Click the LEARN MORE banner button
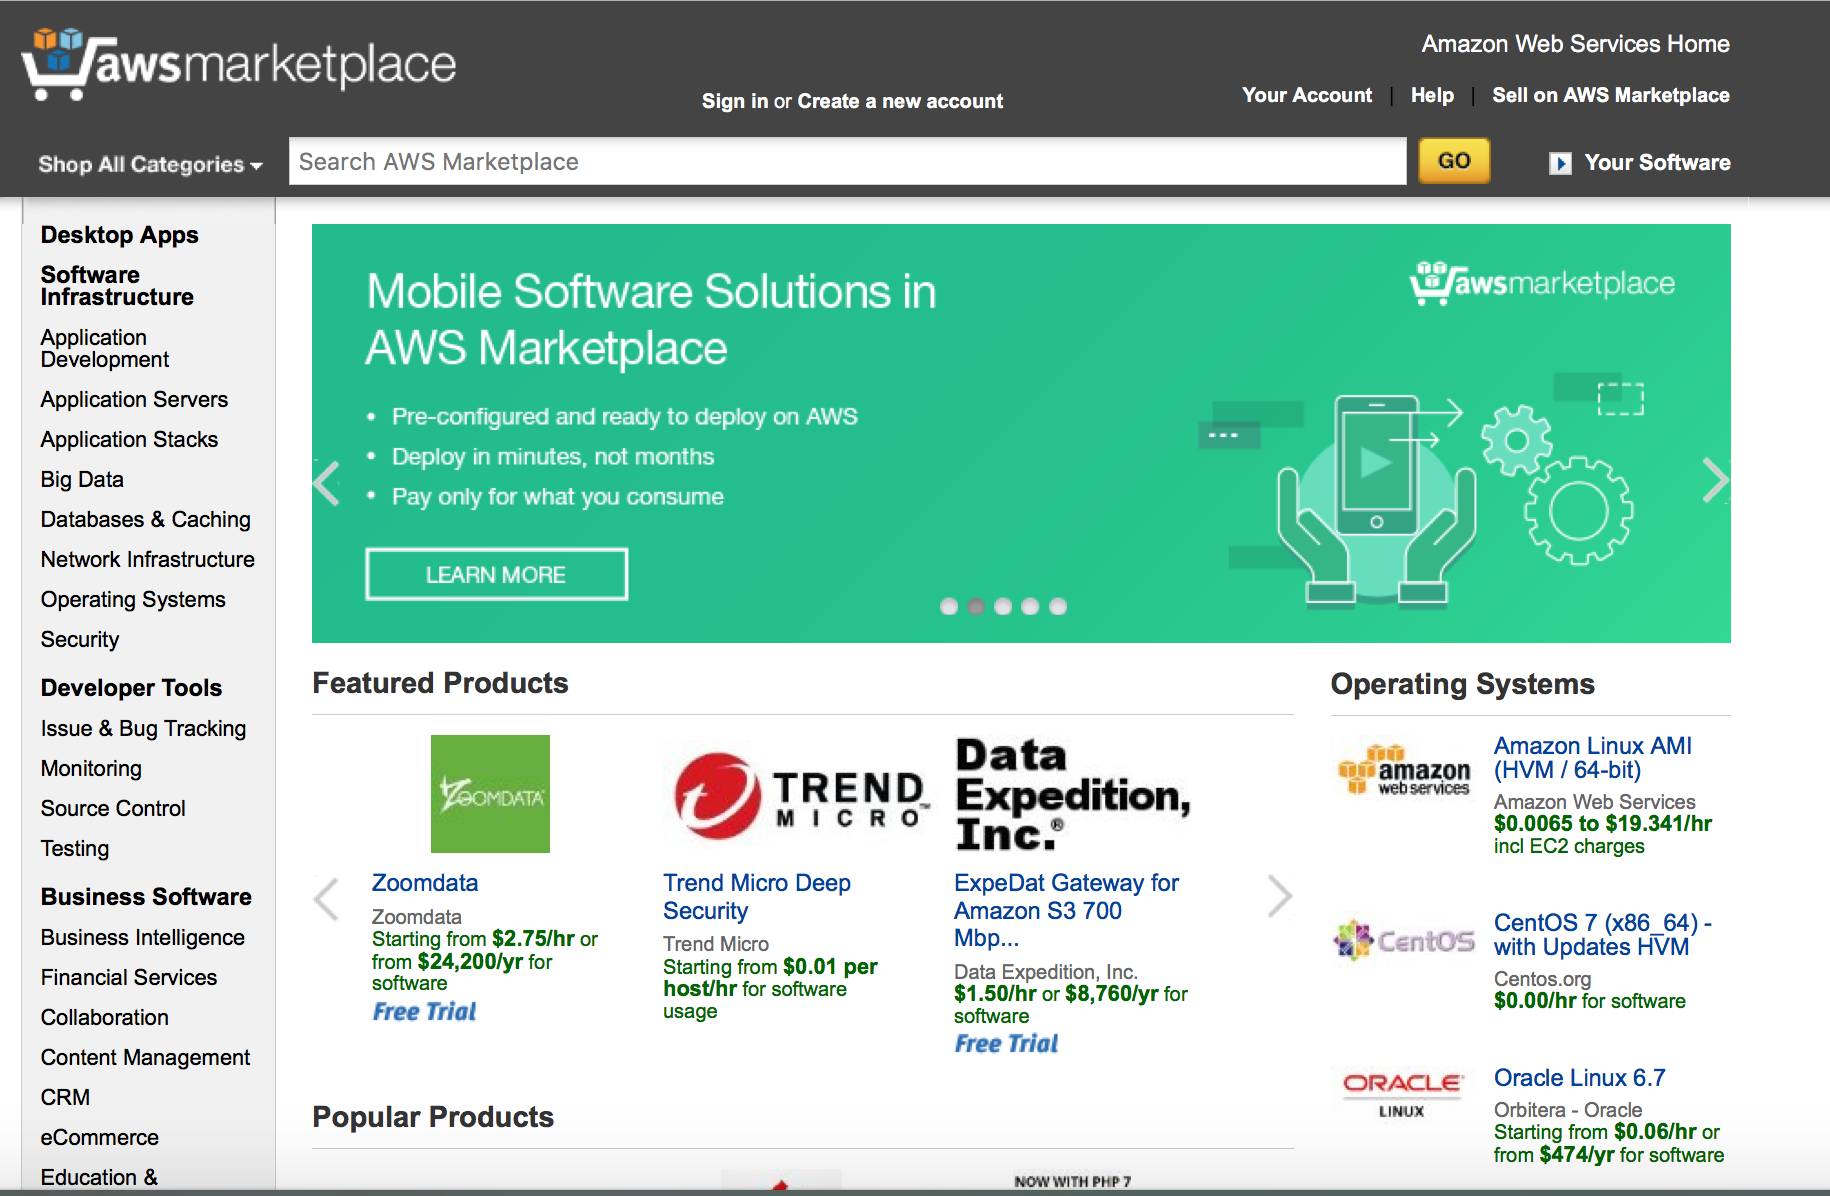Screen dimensions: 1830x1196 coord(497,573)
